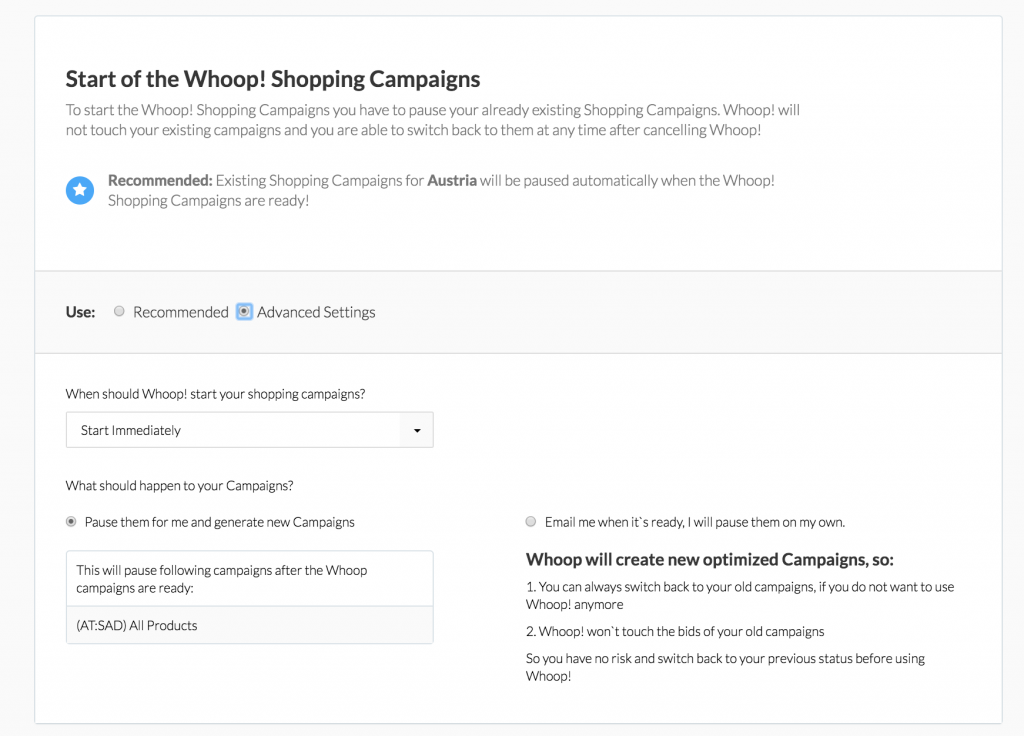Click the When should Whoop start question
The height and width of the screenshot is (736, 1024).
(x=216, y=394)
